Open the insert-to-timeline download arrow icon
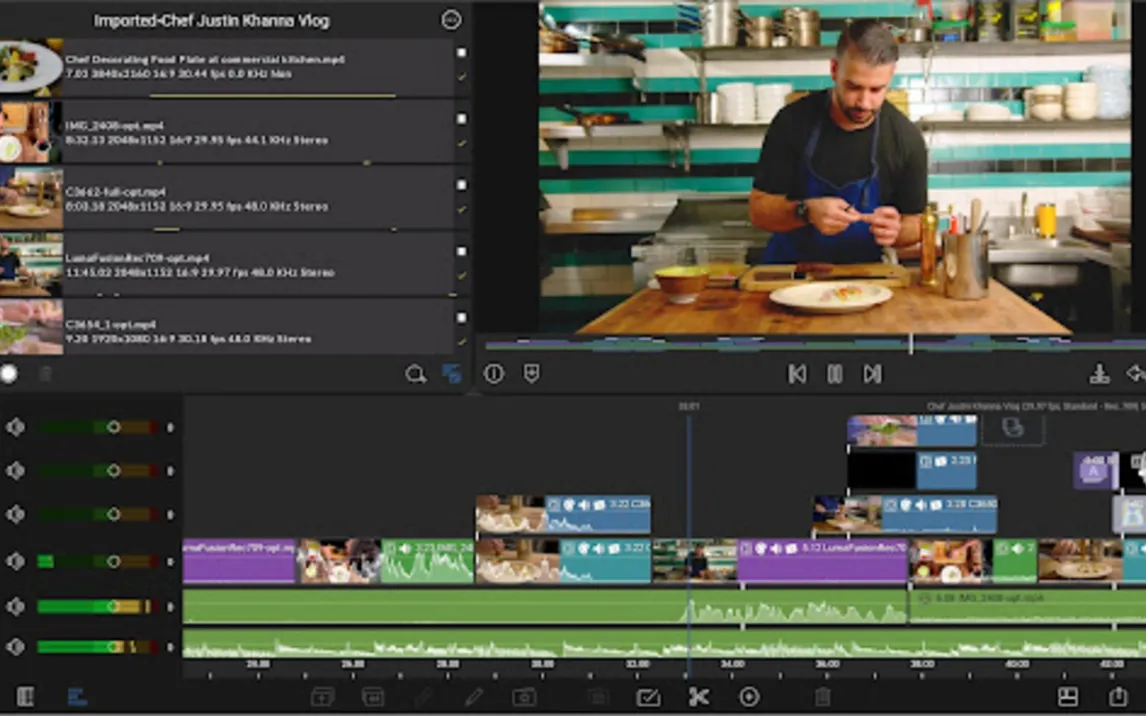1146x716 pixels. [1099, 374]
